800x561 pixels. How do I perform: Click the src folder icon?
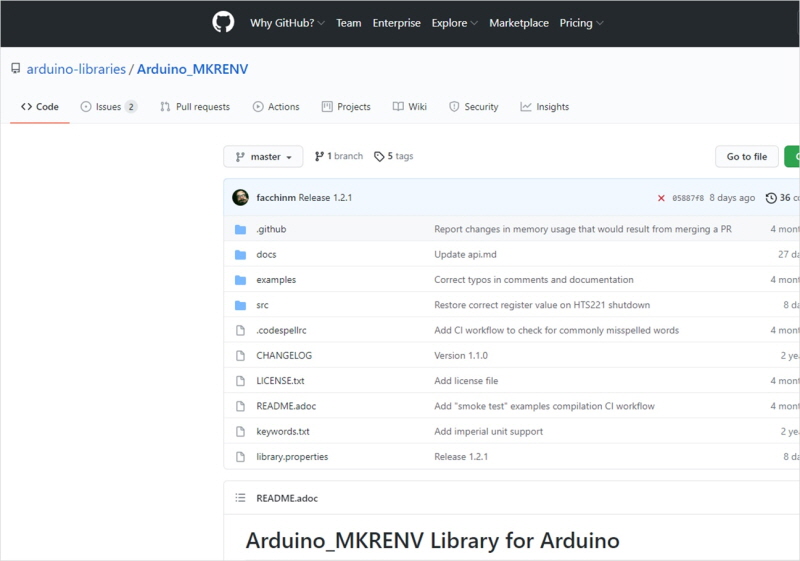[240, 305]
